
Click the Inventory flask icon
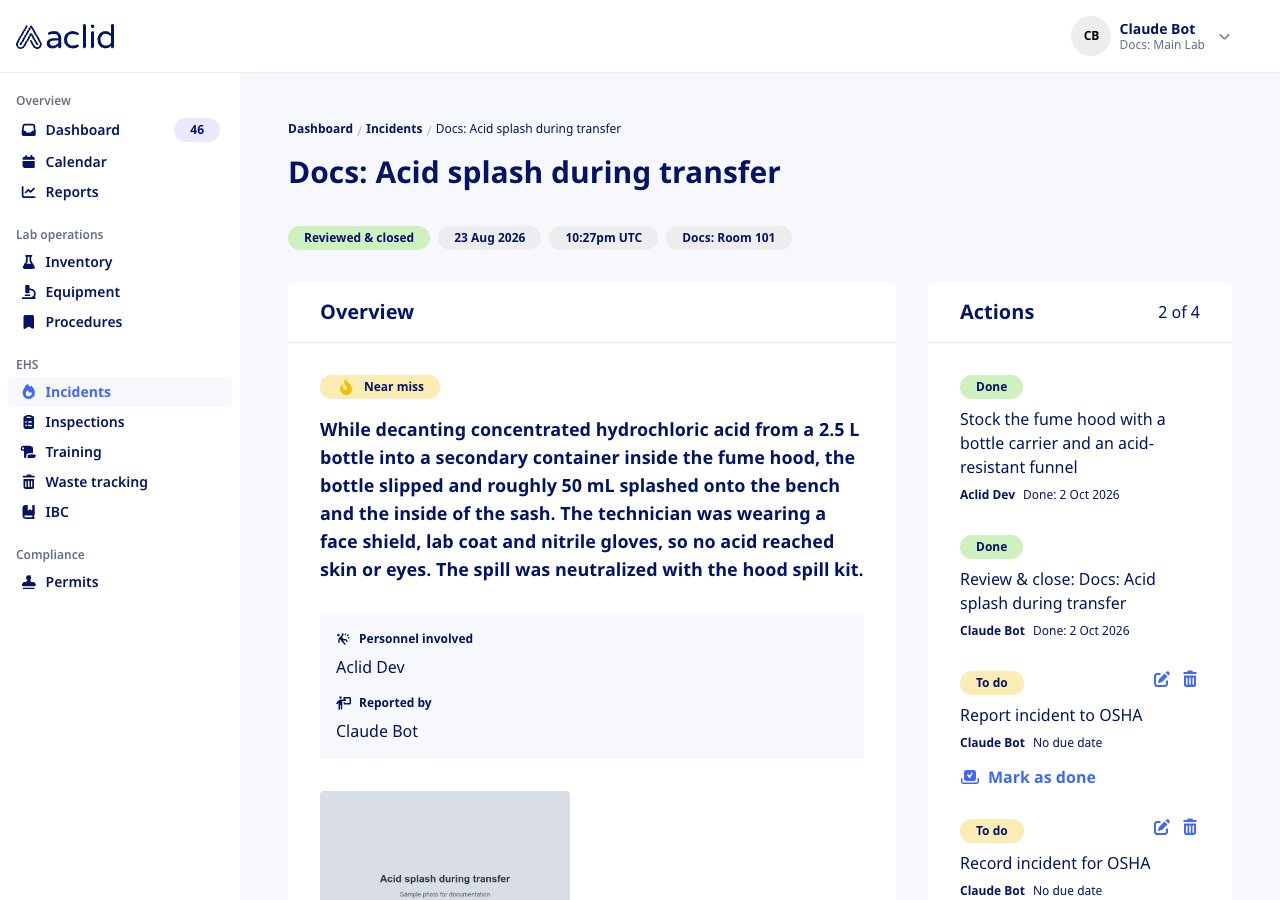[x=29, y=262]
